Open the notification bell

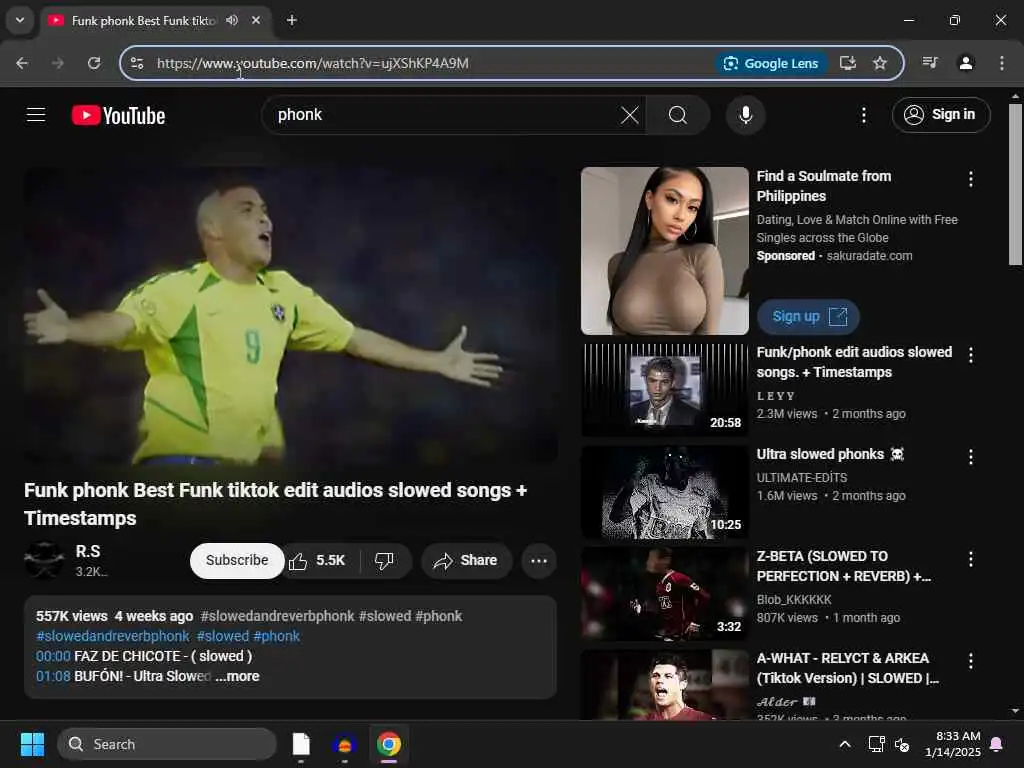[997, 744]
